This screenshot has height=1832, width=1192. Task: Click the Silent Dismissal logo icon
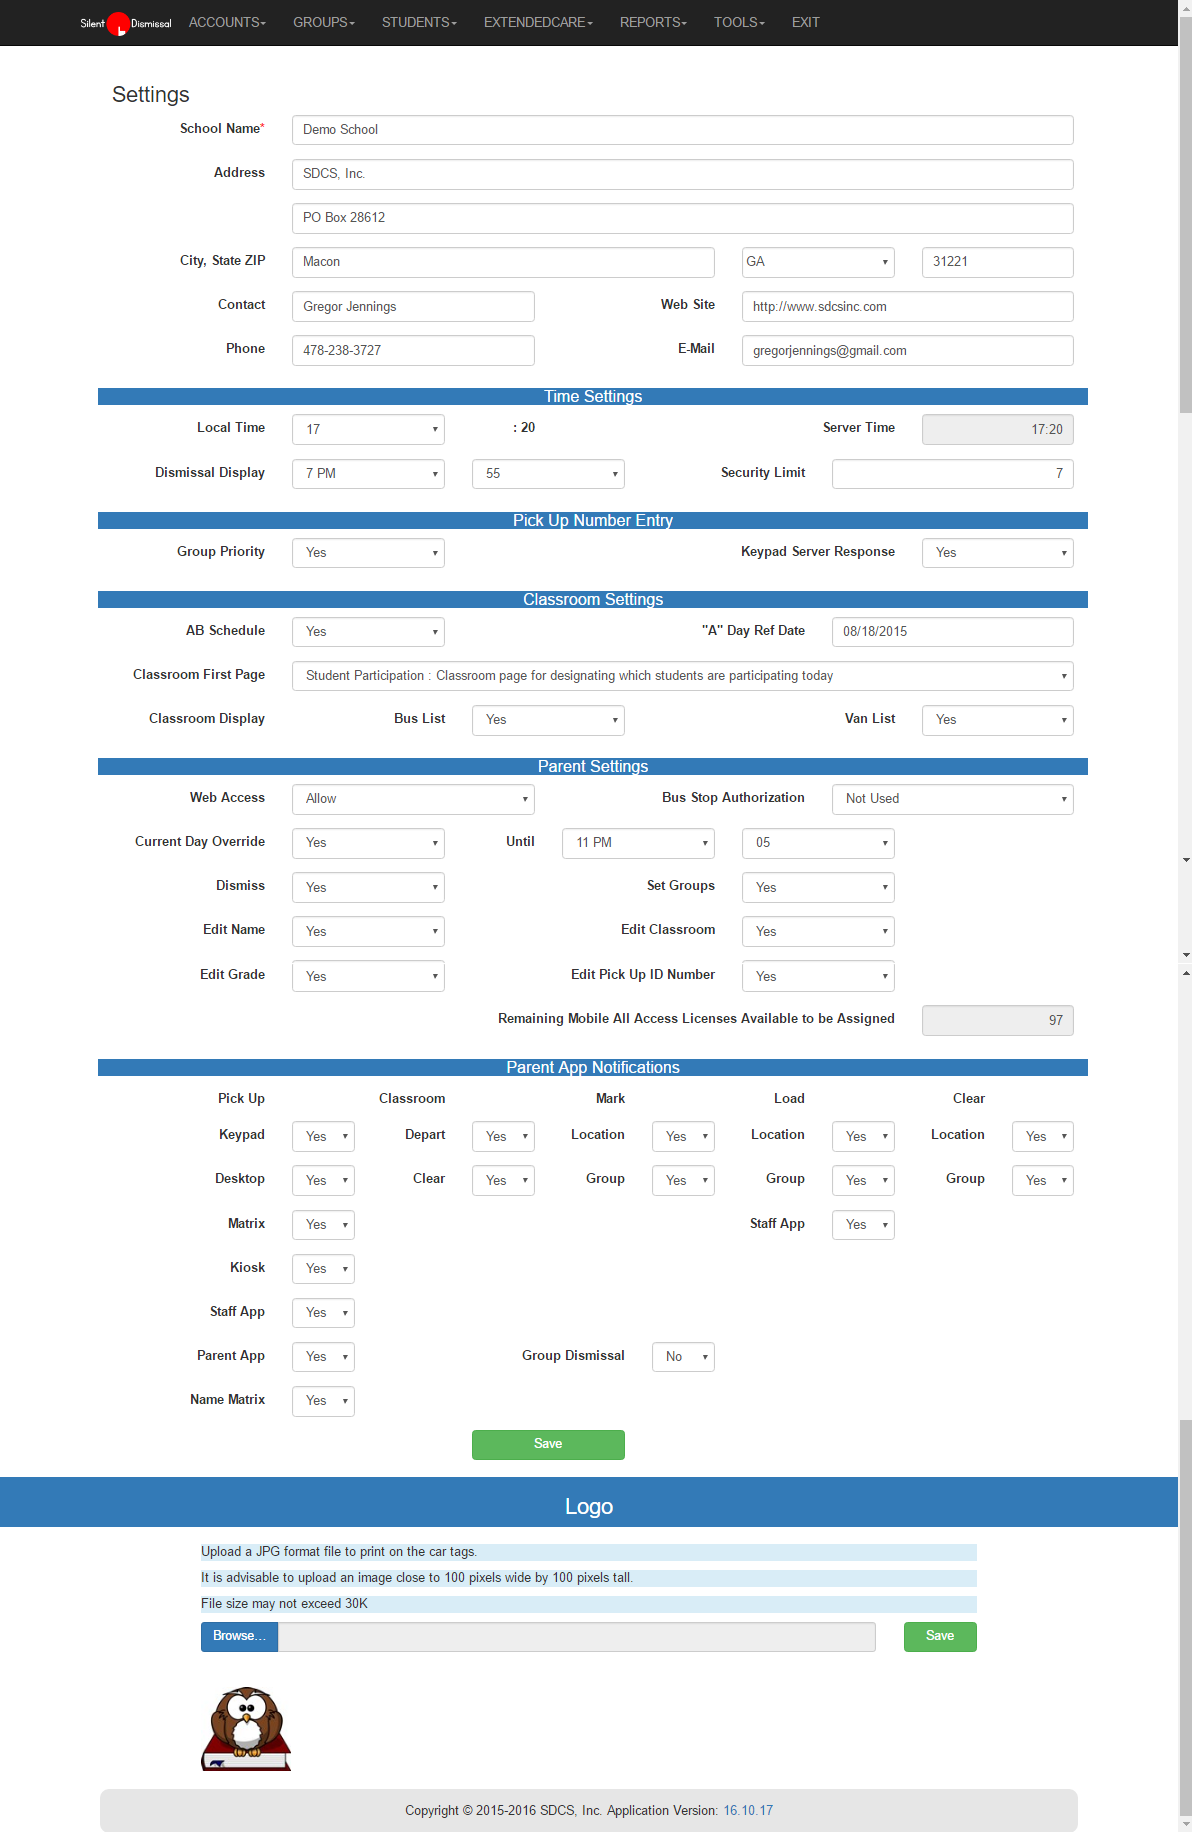119,23
